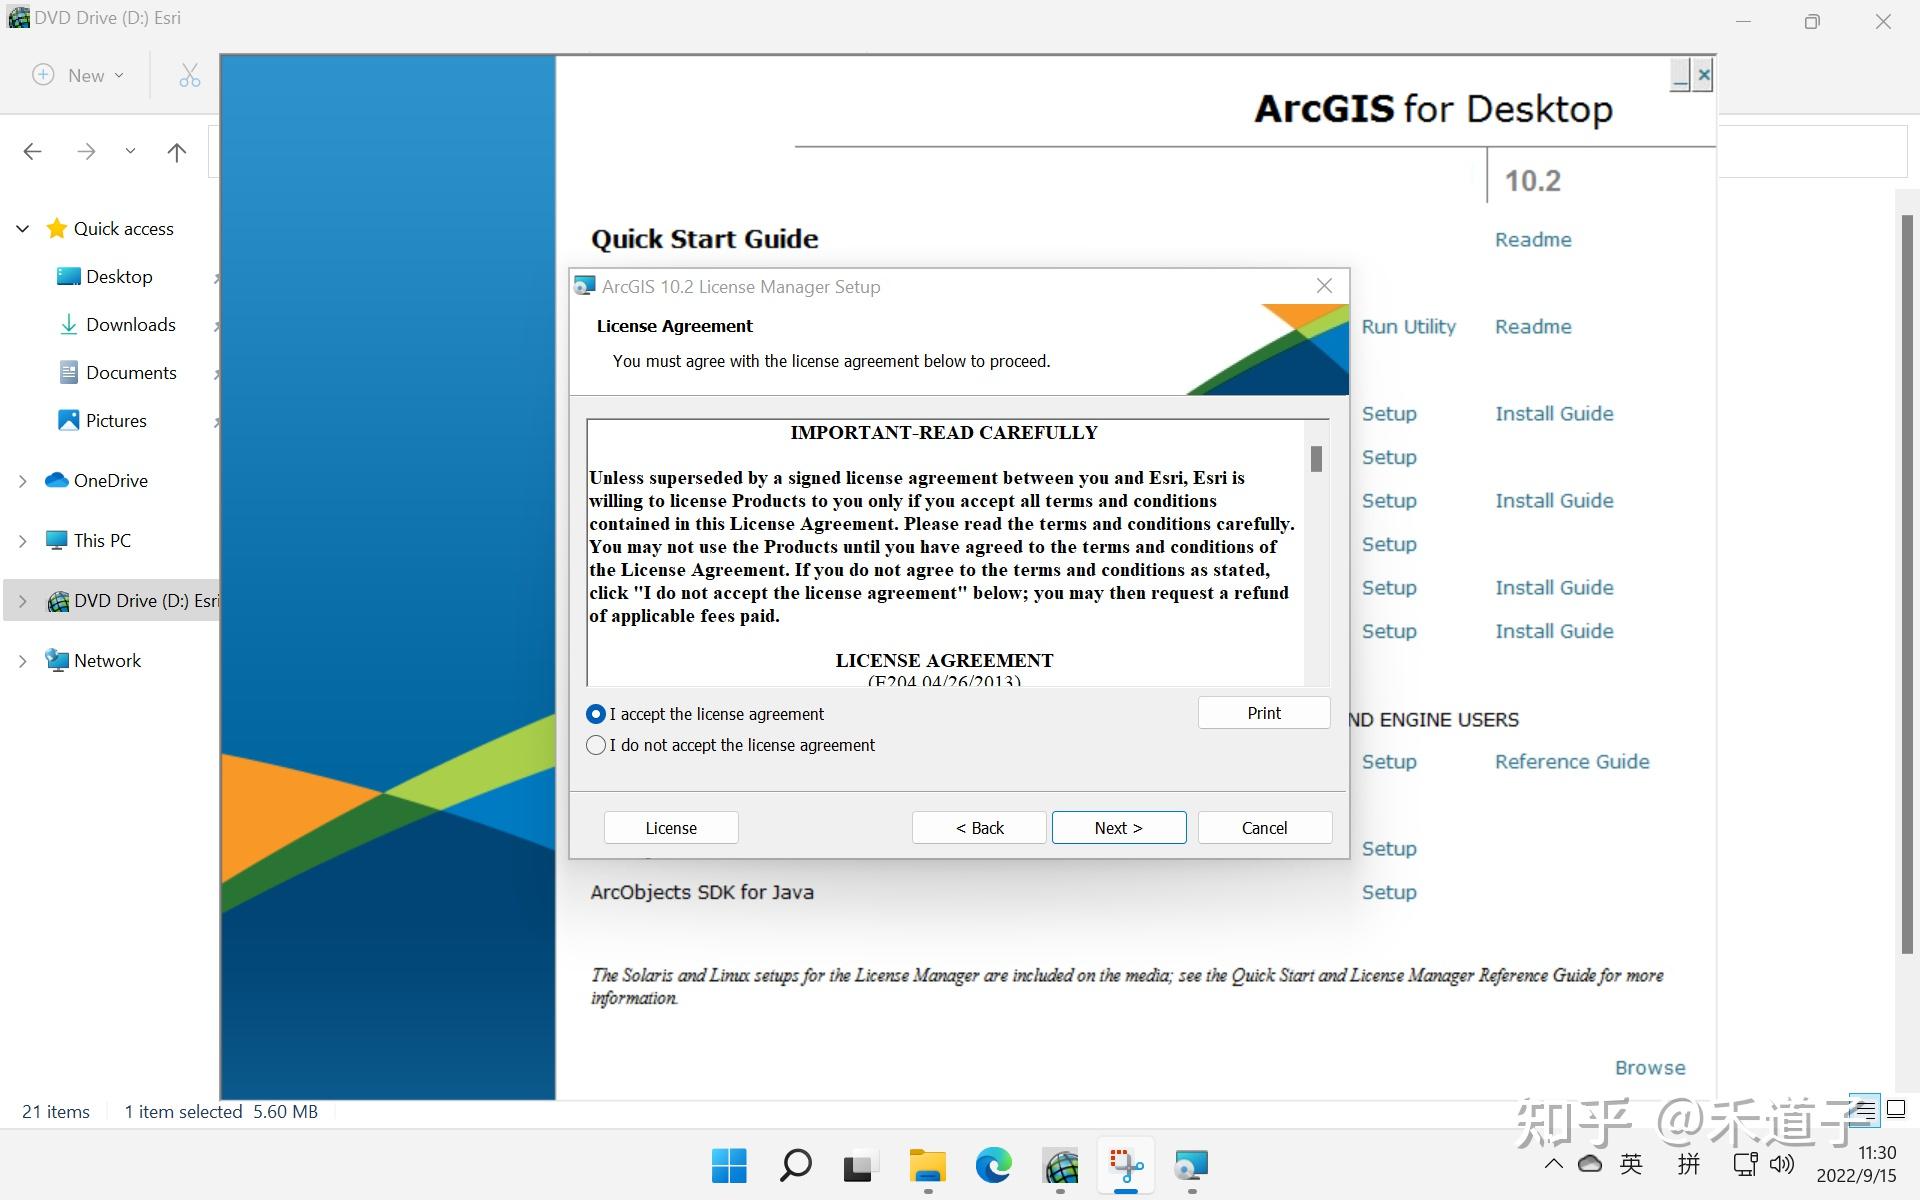The image size is (1920, 1200).
Task: Expand the This PC tree node
Action: click(x=22, y=541)
